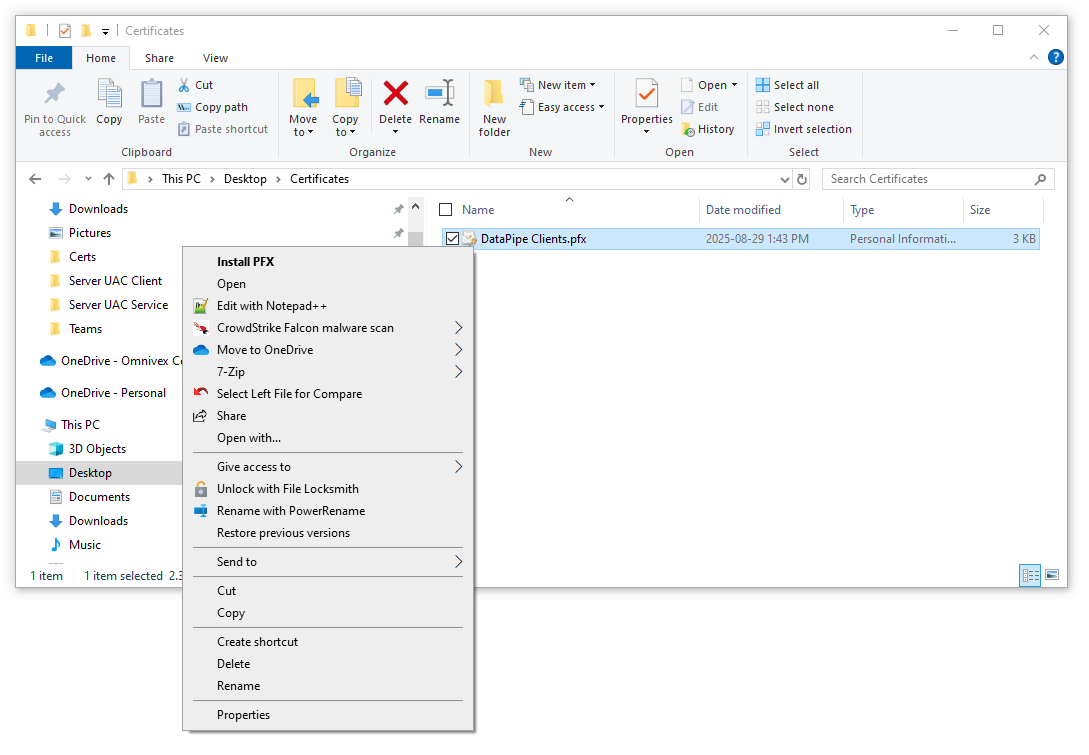
Task: Click the Rename icon in the Organize group
Action: (x=440, y=100)
